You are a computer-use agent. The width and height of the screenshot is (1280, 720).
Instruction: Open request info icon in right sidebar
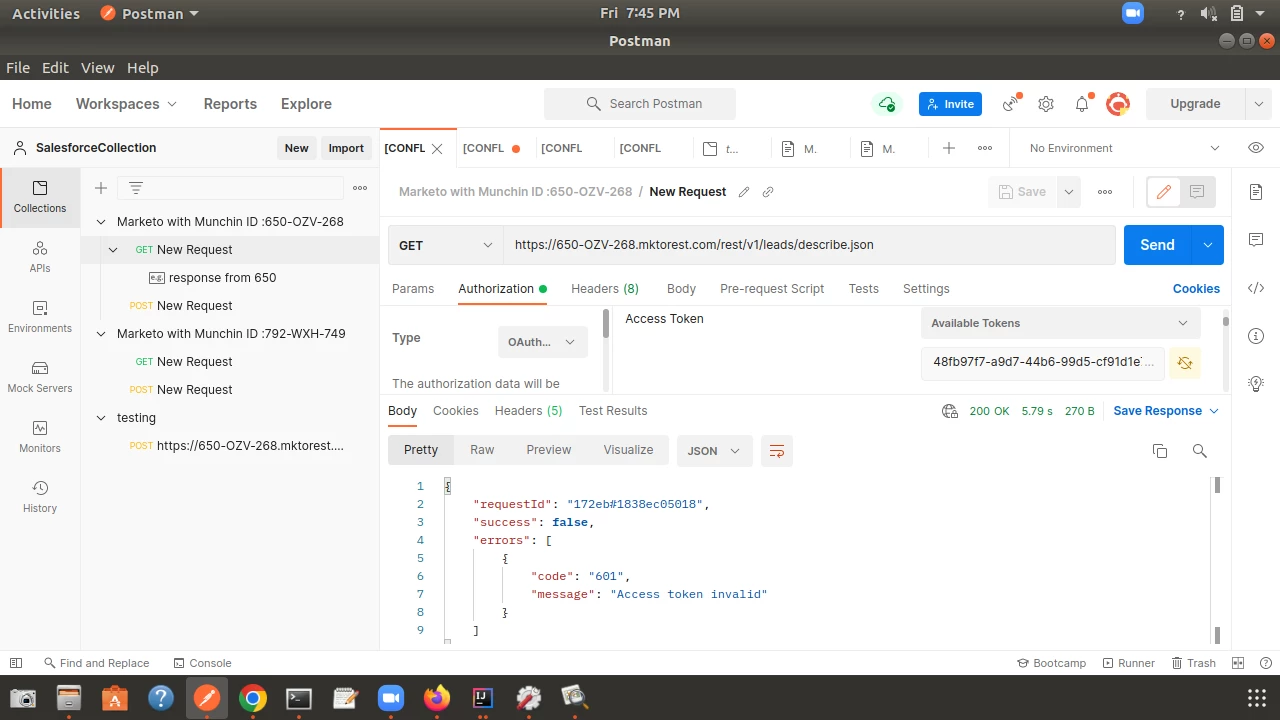[x=1256, y=336]
